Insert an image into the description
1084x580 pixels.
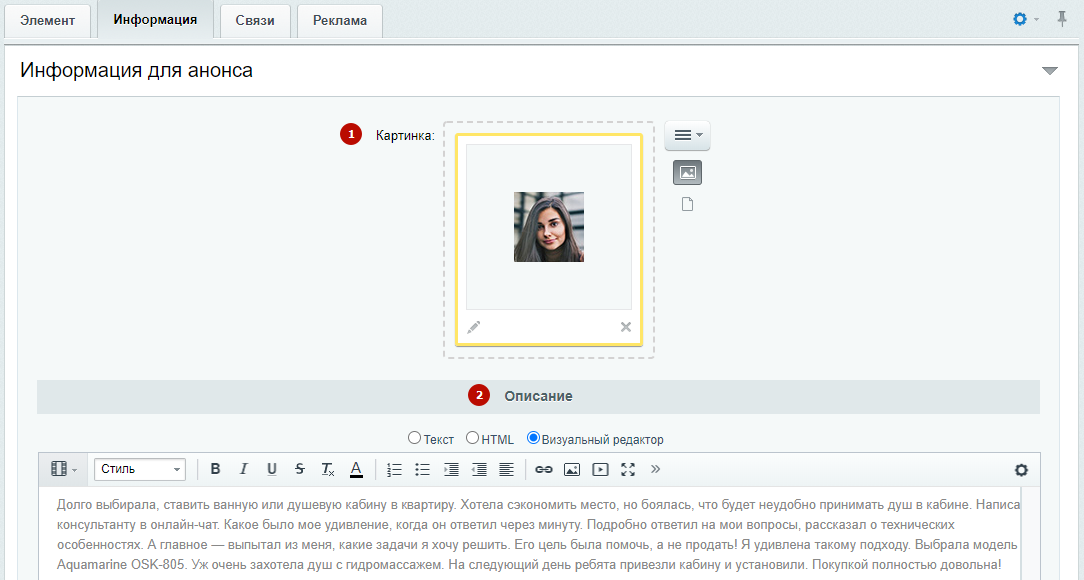point(572,469)
